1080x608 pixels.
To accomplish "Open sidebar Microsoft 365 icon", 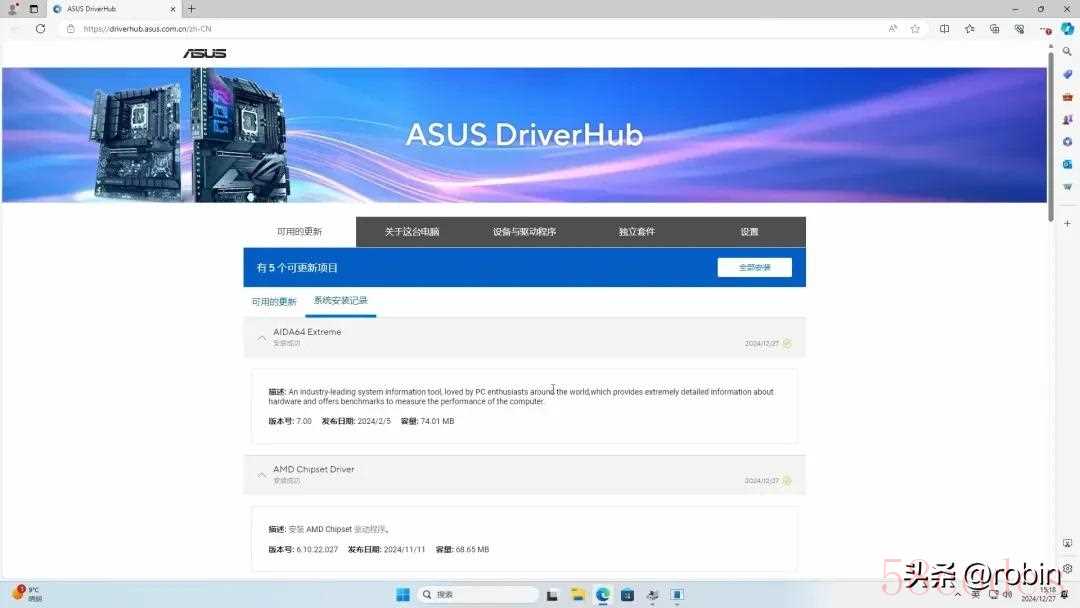I will [x=1067, y=142].
